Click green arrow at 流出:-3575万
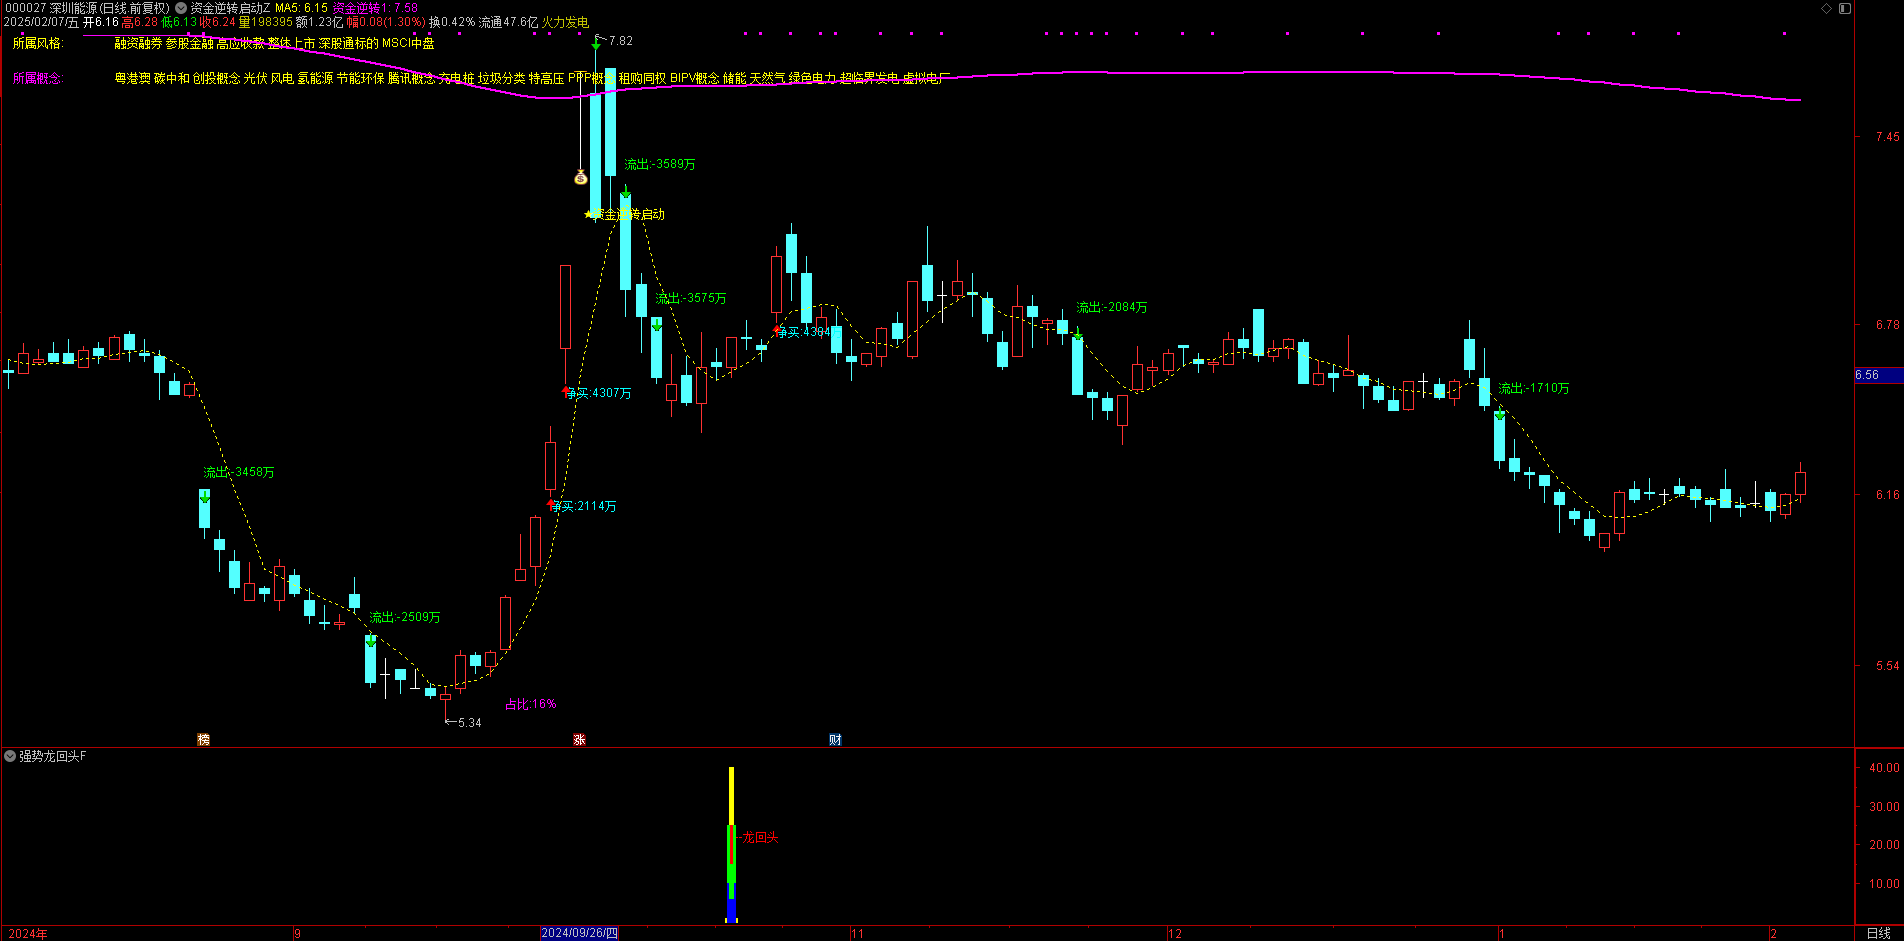The height and width of the screenshot is (941, 1904). (656, 325)
